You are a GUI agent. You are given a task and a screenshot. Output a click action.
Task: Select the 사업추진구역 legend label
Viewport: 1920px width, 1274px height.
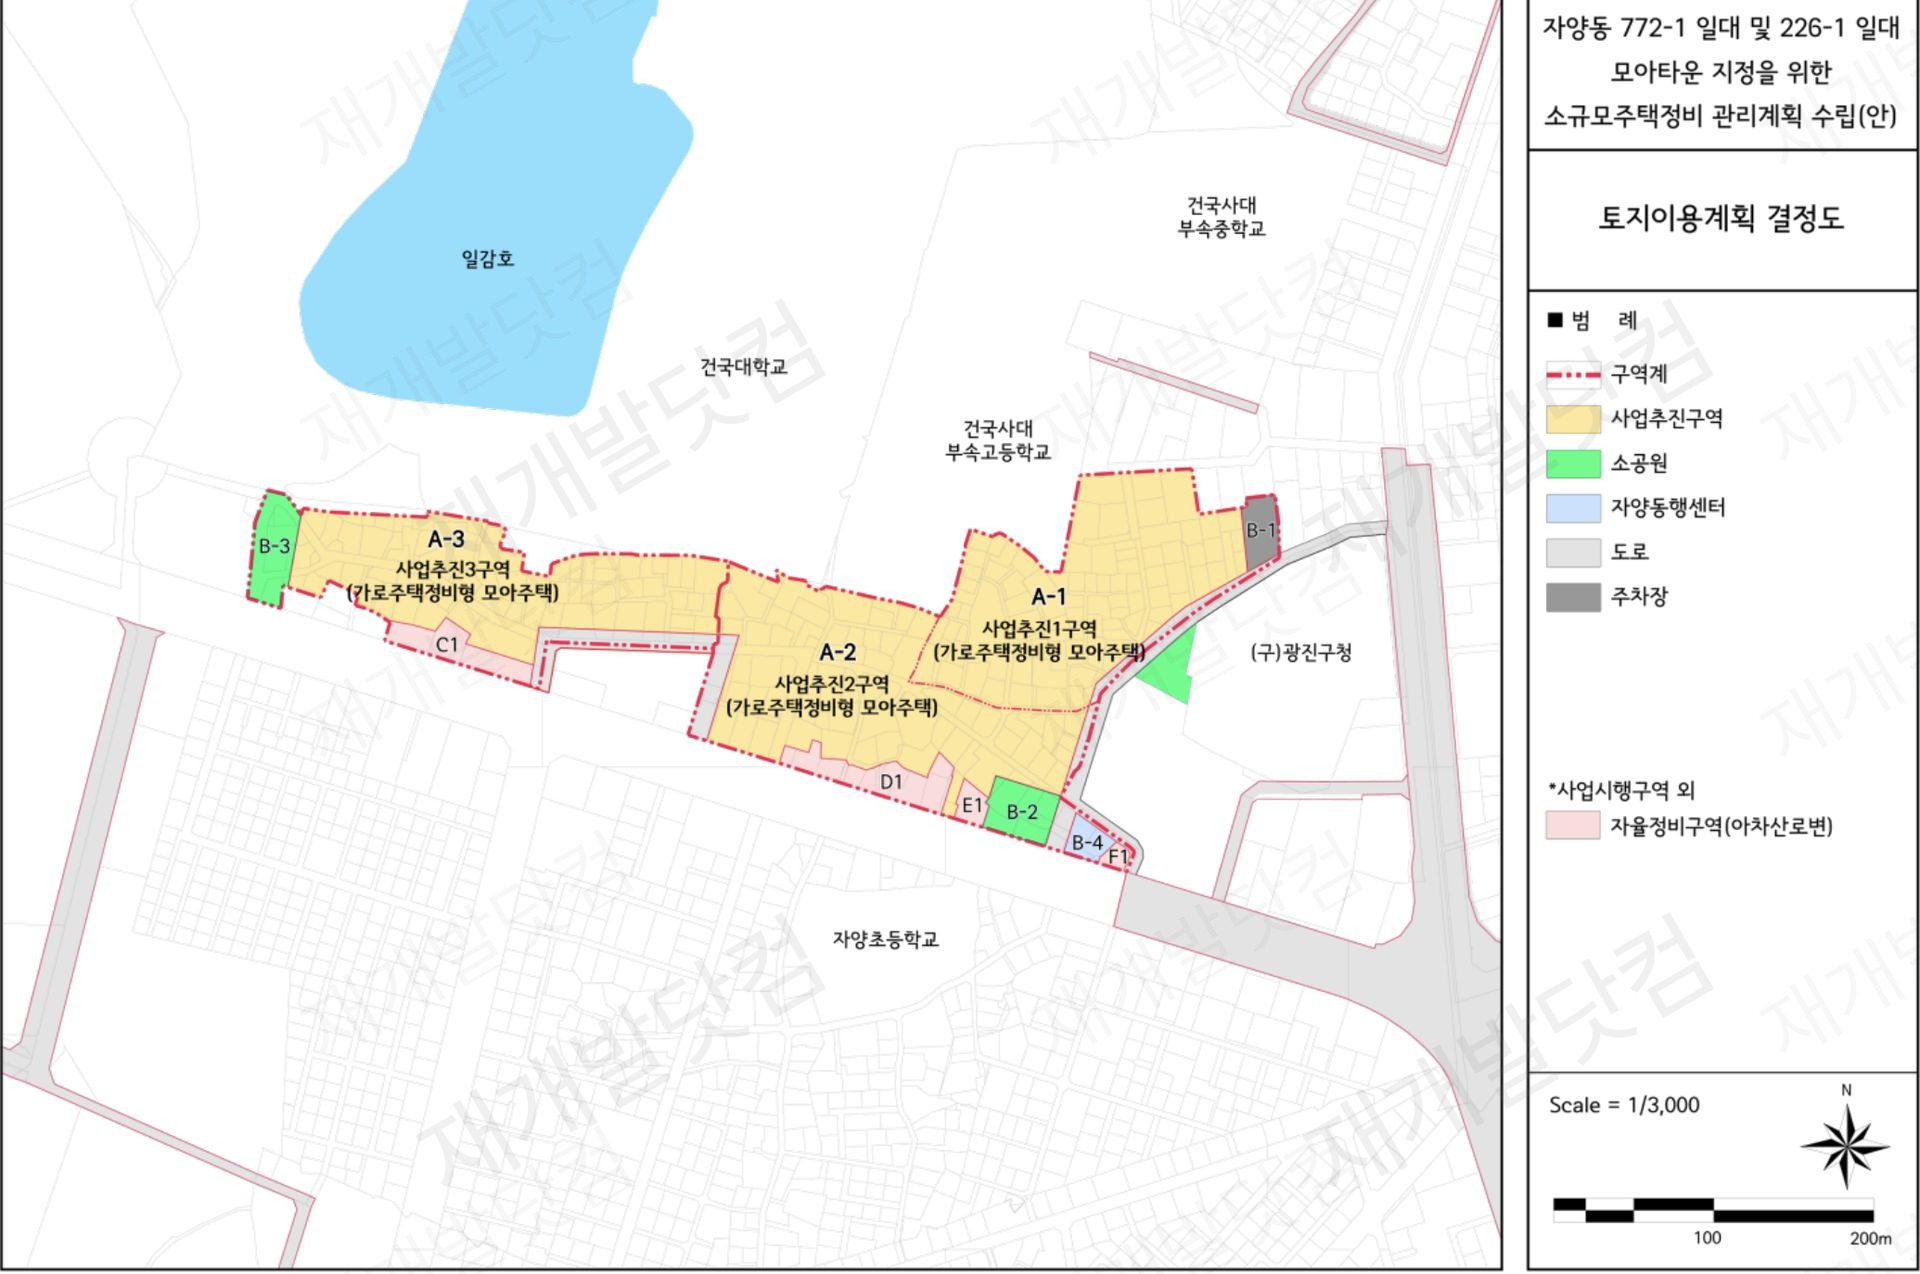[x=1667, y=419]
